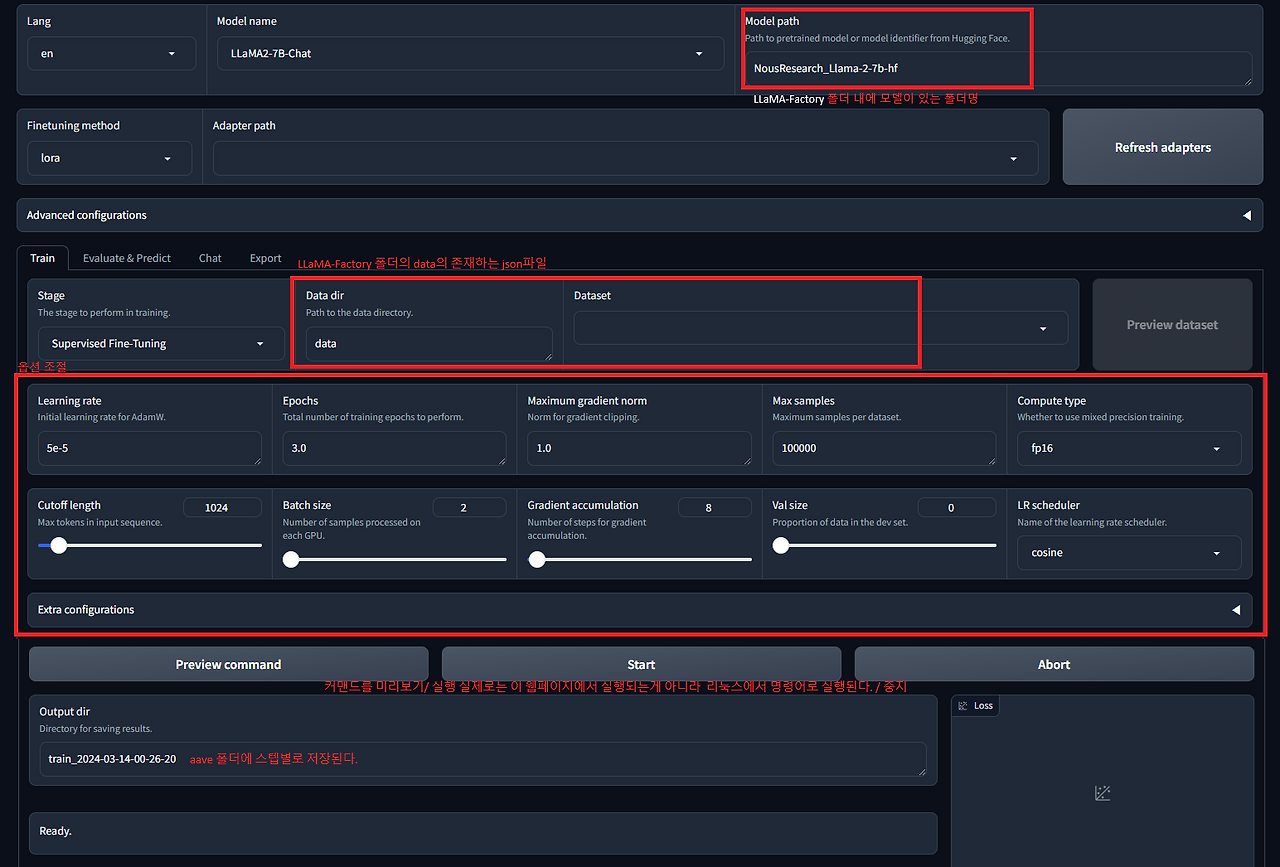
Task: Click the Adapter path dropdown arrow icon
Action: coord(1013,159)
